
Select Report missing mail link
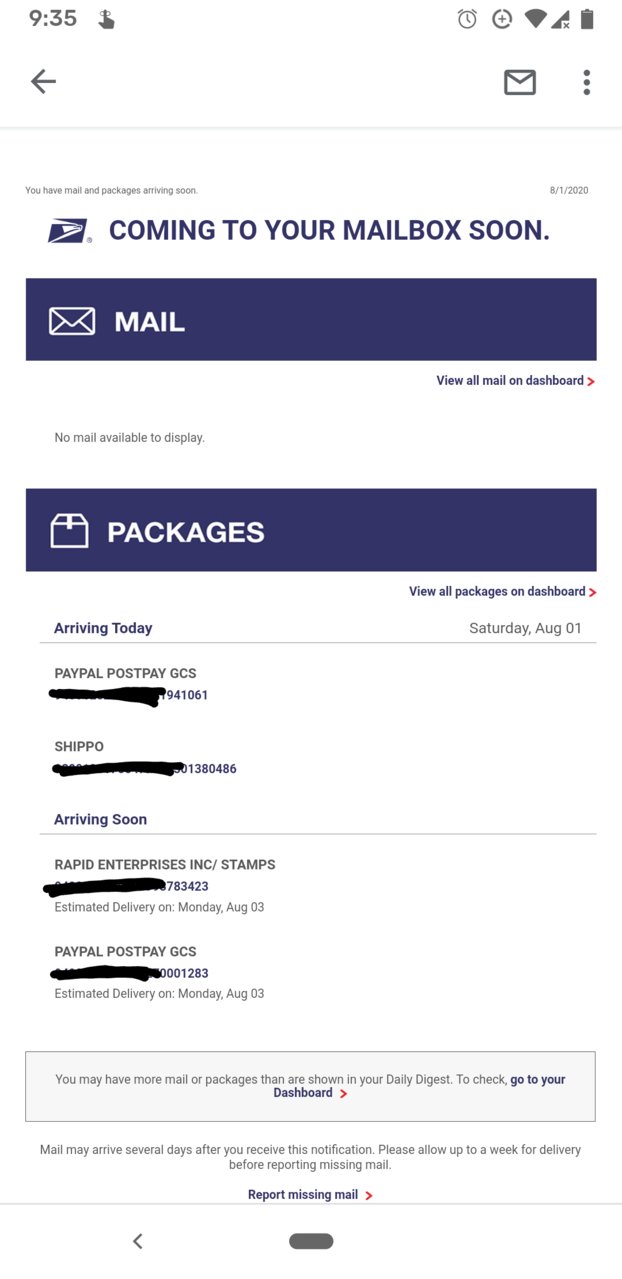[303, 1195]
